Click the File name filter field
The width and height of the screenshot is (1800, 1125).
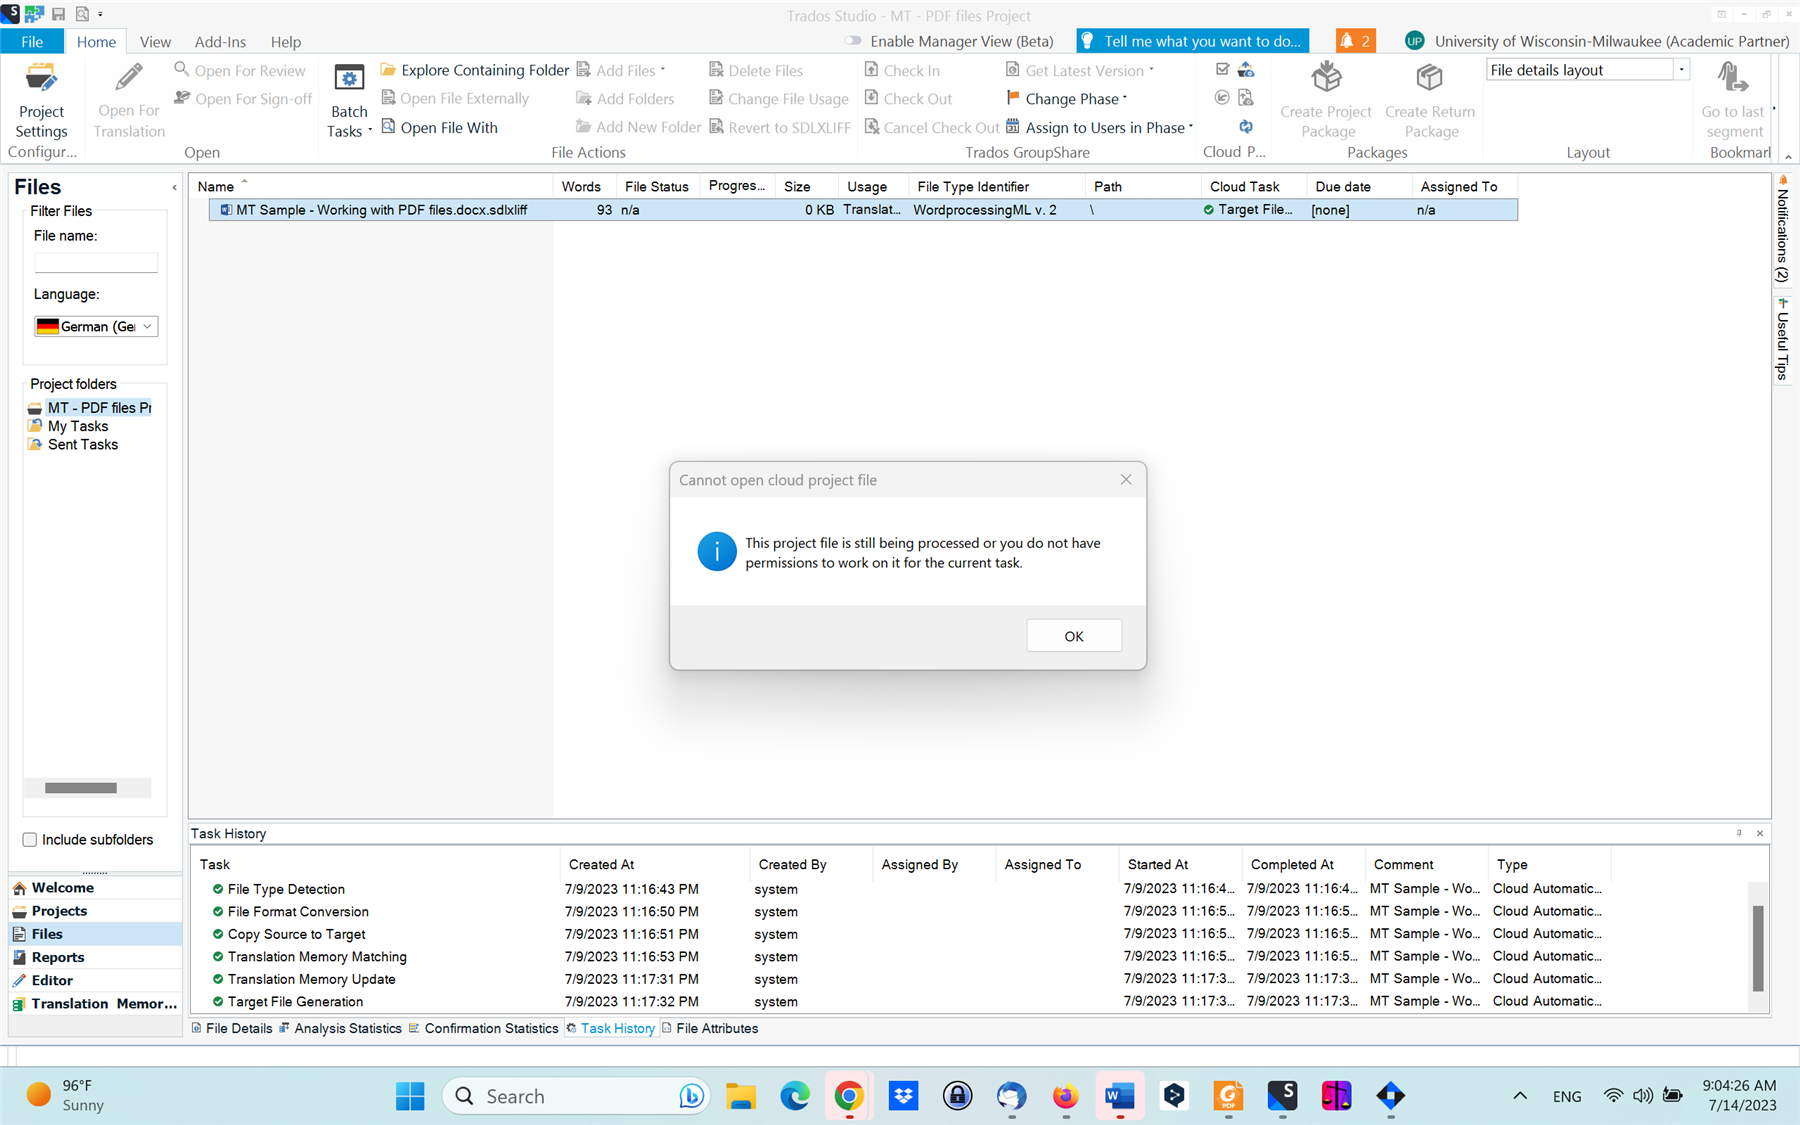[x=96, y=263]
